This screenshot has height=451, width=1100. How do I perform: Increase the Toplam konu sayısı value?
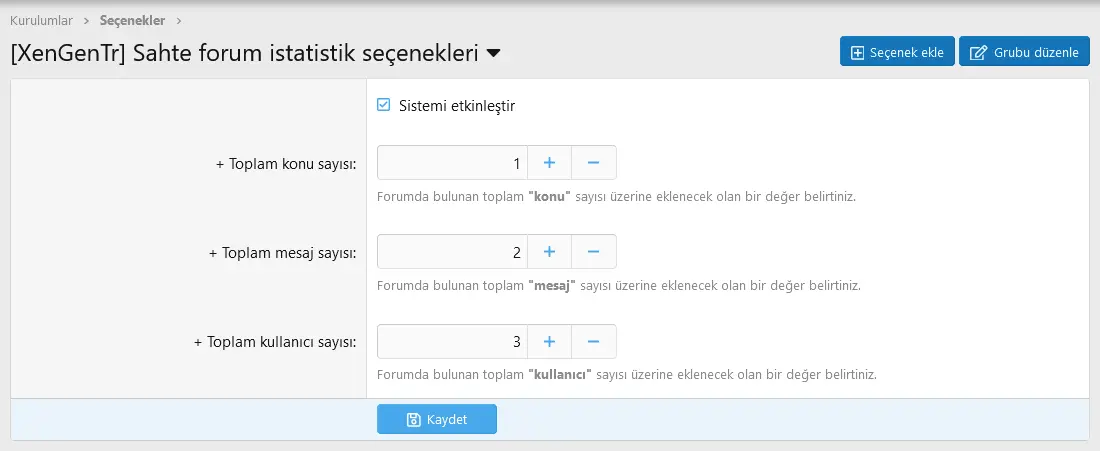549,163
